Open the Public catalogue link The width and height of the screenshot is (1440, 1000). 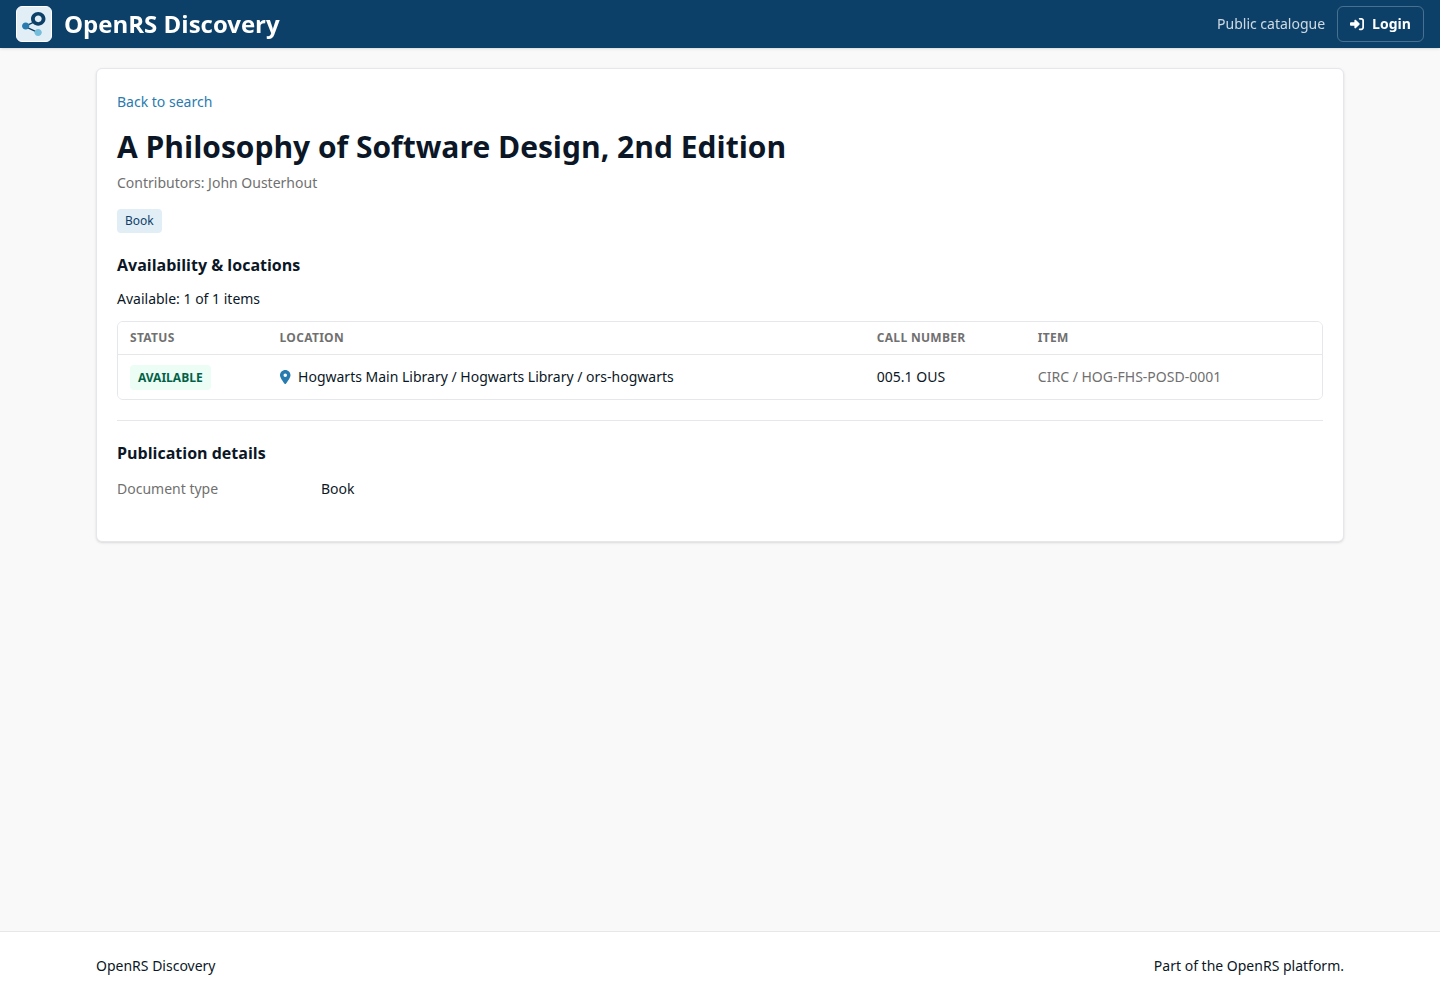[x=1270, y=24]
